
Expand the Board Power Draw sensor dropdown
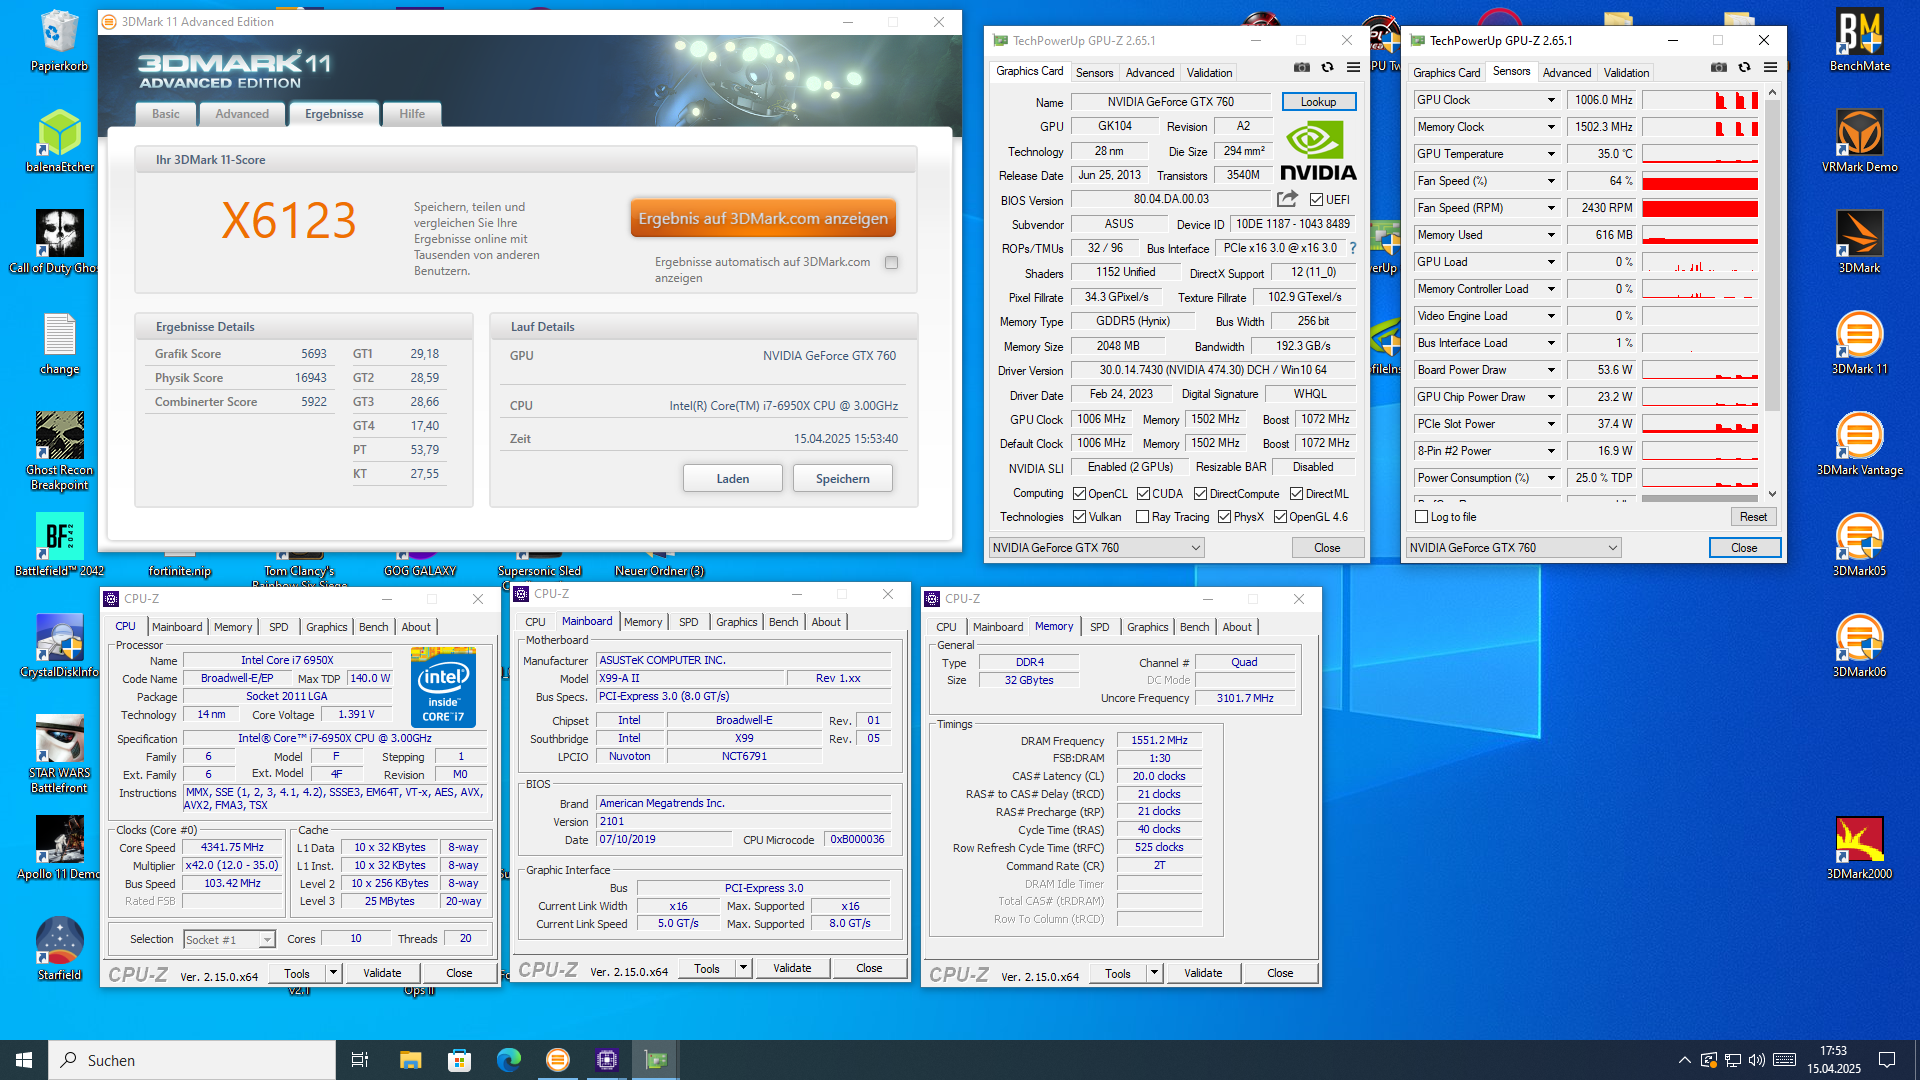click(1551, 370)
